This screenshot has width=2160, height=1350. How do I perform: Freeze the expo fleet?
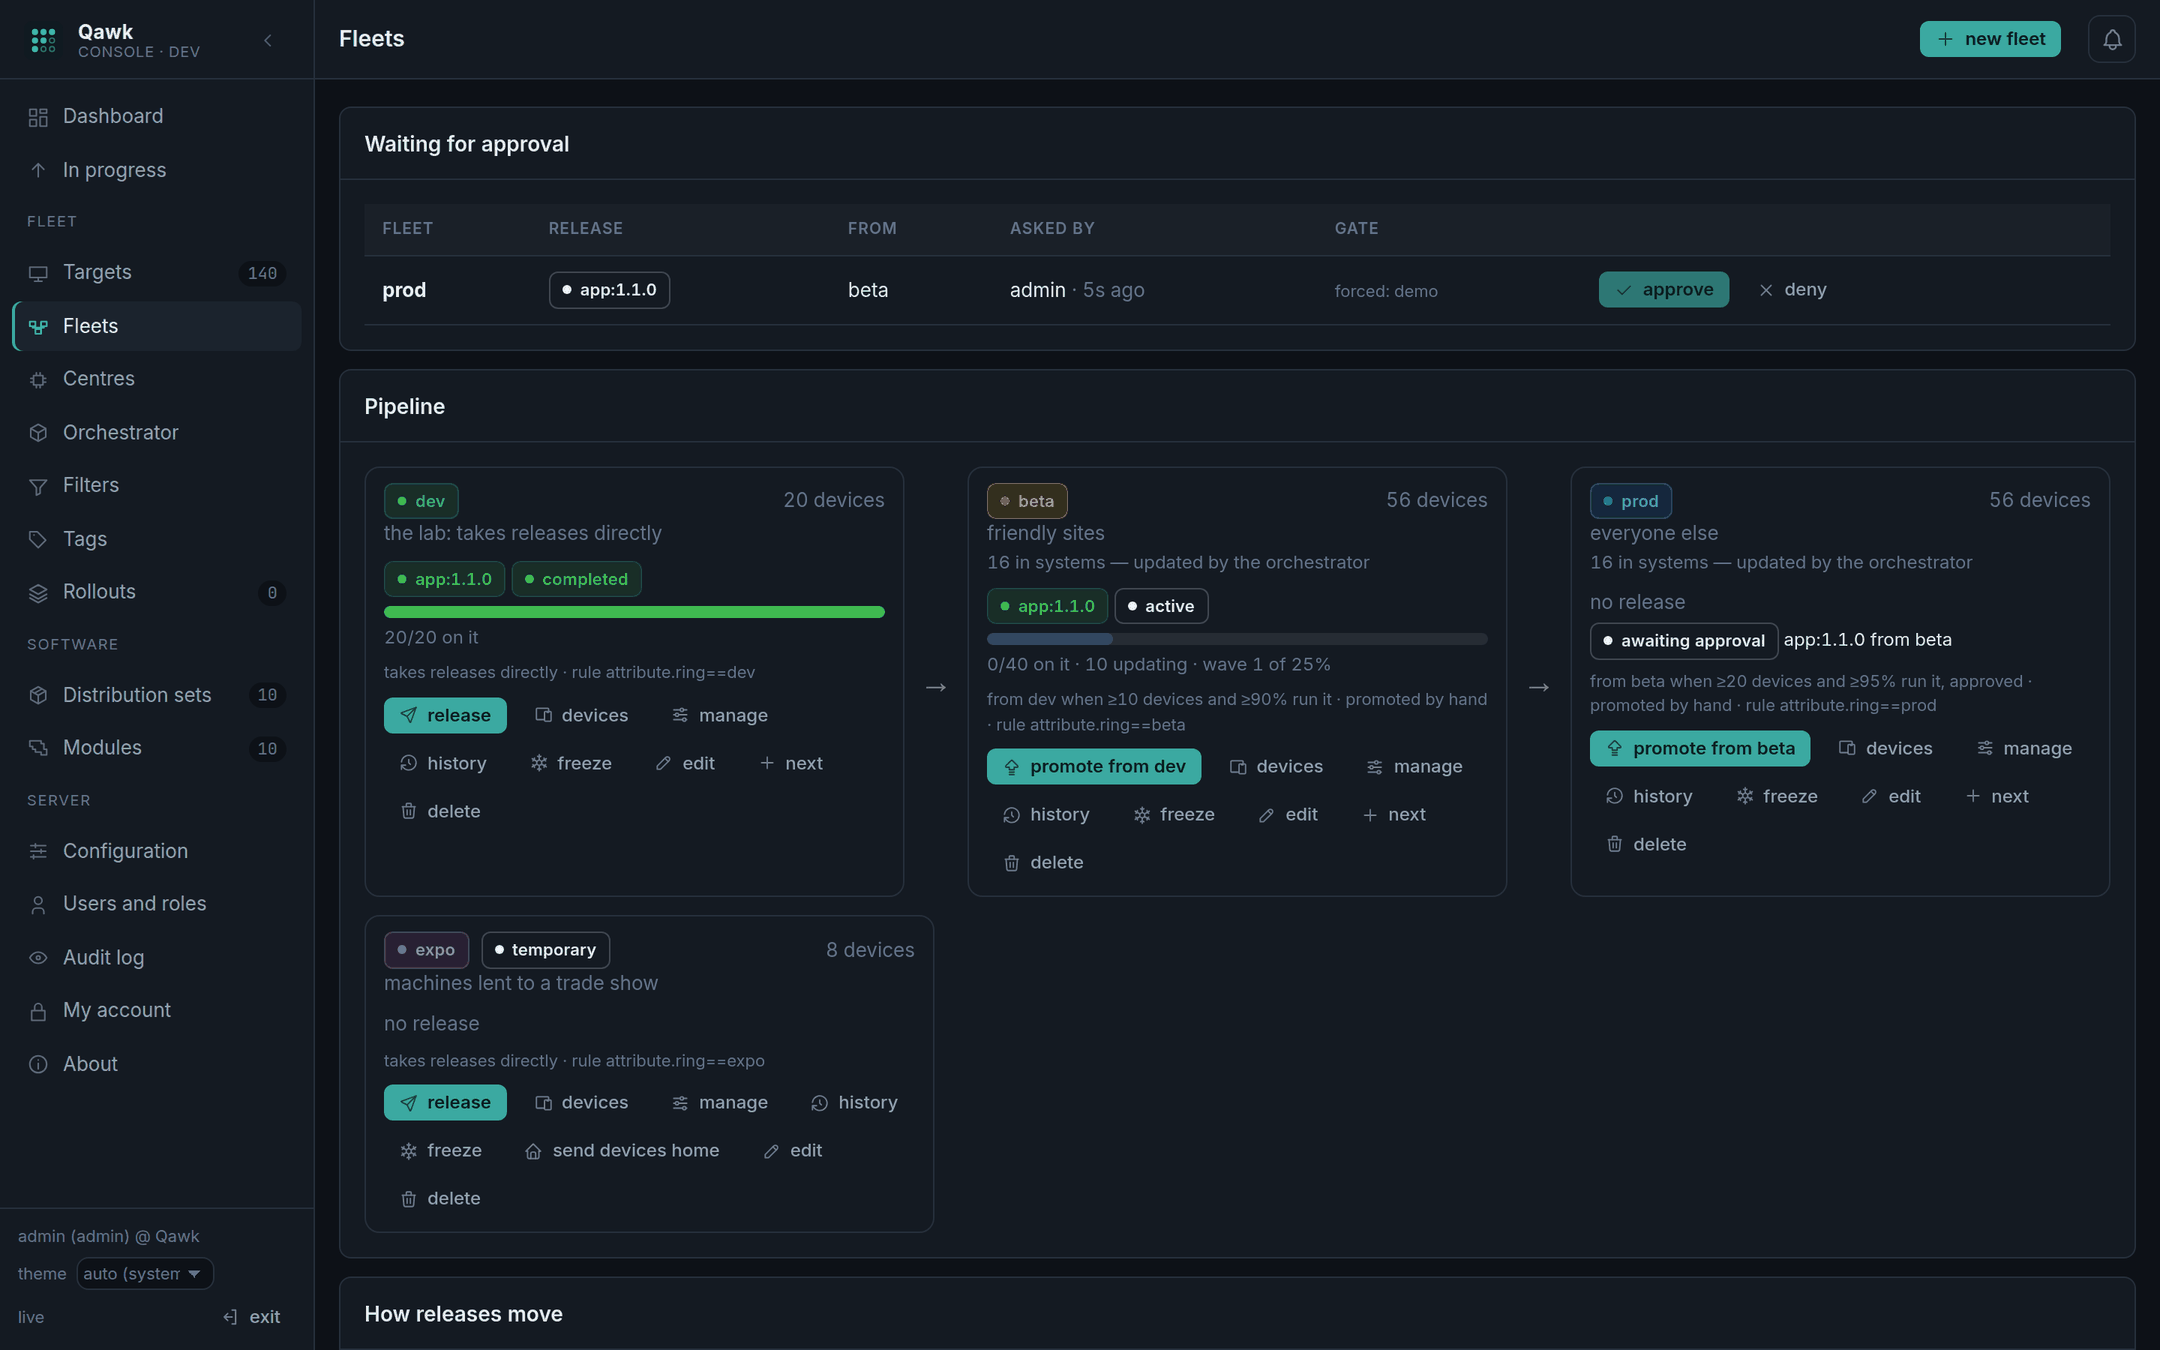pos(441,1150)
